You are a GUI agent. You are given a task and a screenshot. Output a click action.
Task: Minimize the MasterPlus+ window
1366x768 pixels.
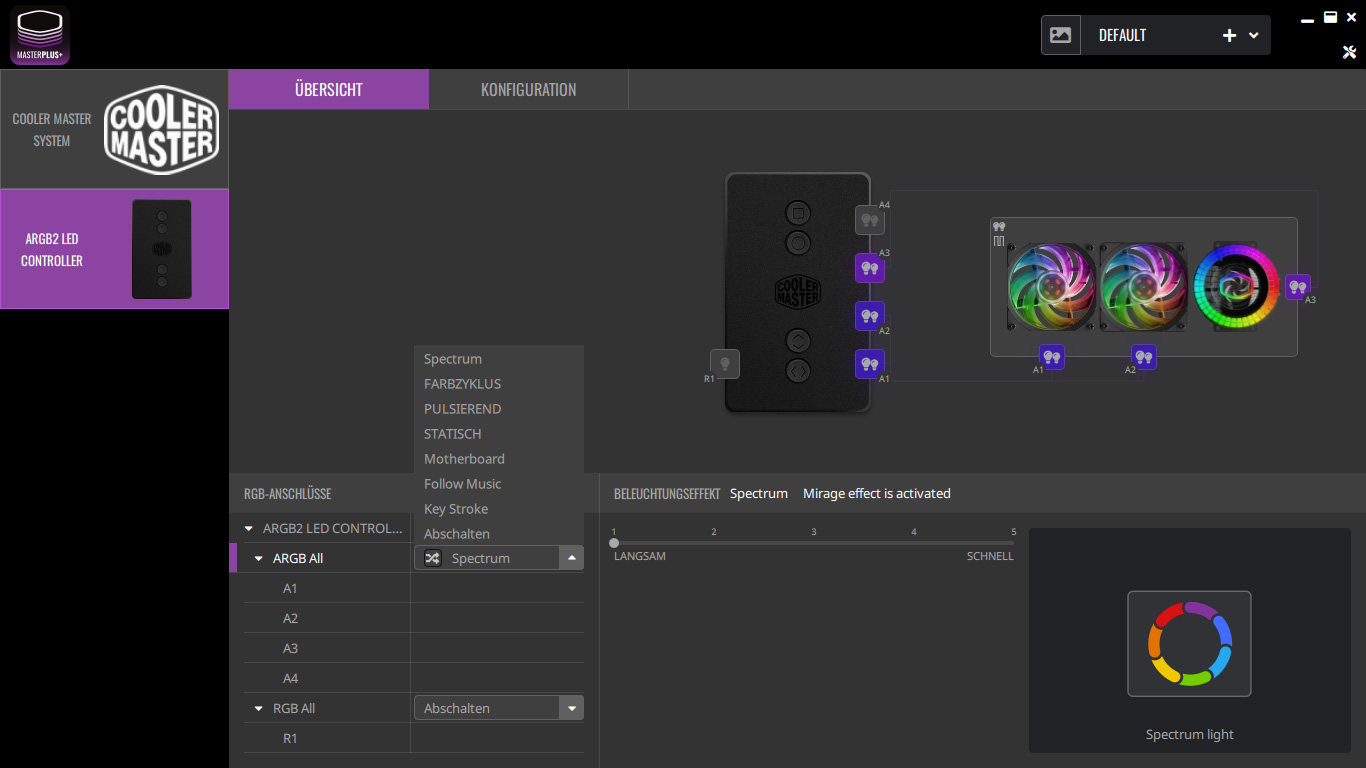pyautogui.click(x=1308, y=19)
